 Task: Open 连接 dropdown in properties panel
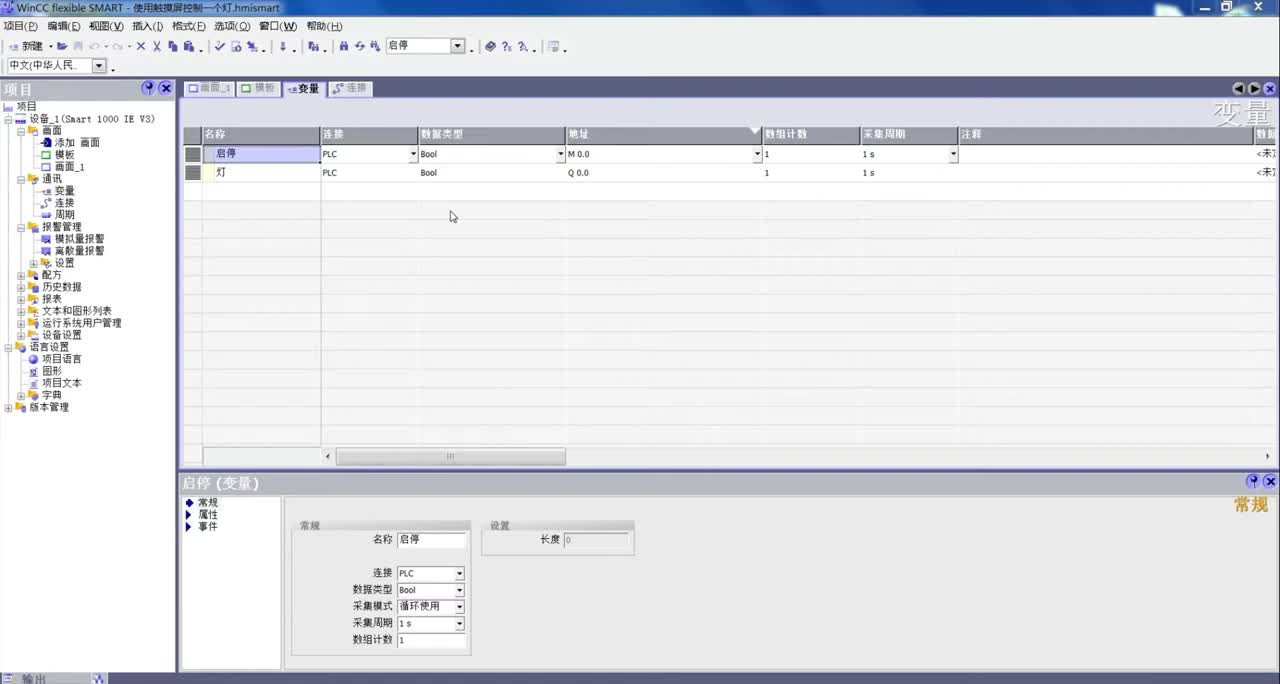coord(460,574)
